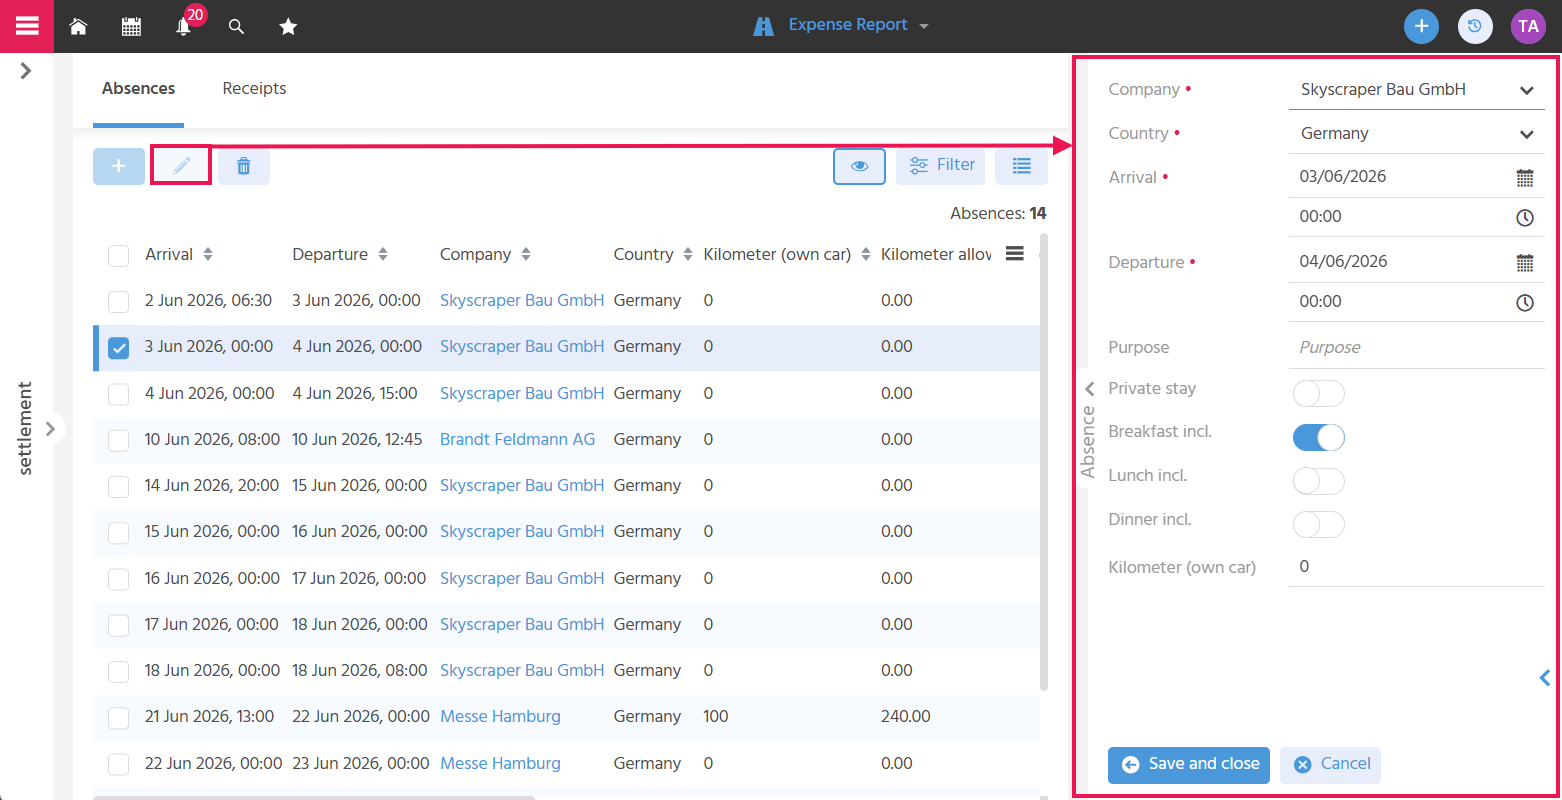Click the pencil edit absence button

pyautogui.click(x=181, y=166)
